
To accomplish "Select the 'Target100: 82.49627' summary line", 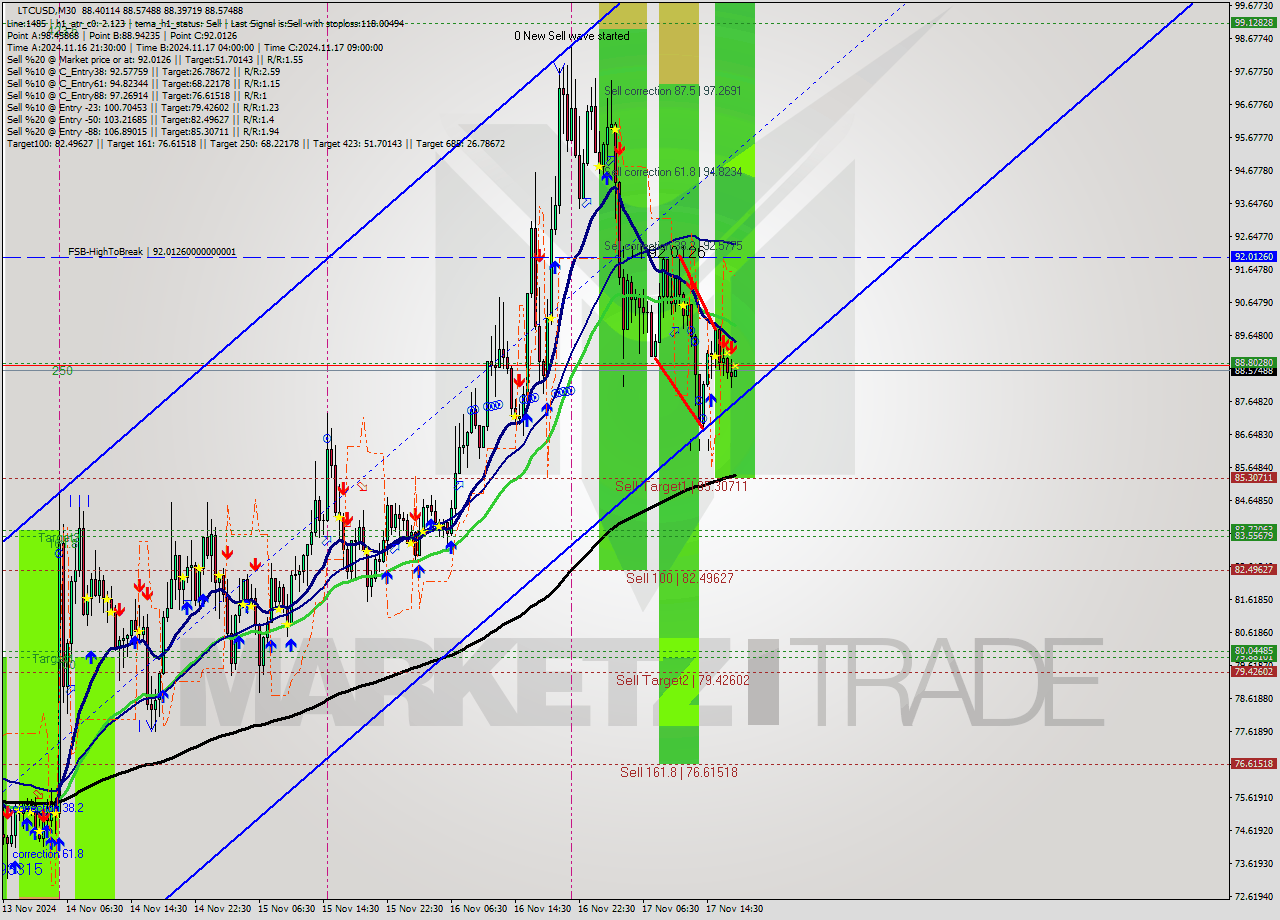I will coord(256,144).
